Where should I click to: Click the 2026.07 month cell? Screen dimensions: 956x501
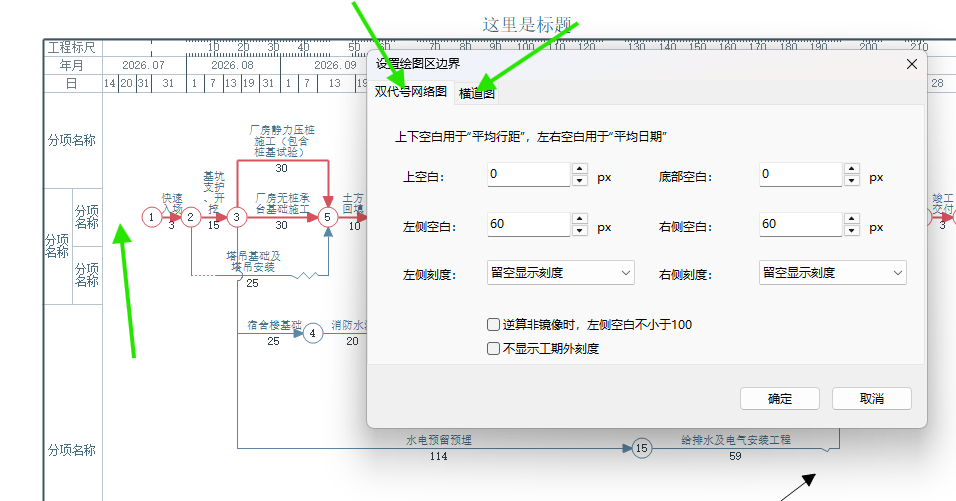[143, 65]
